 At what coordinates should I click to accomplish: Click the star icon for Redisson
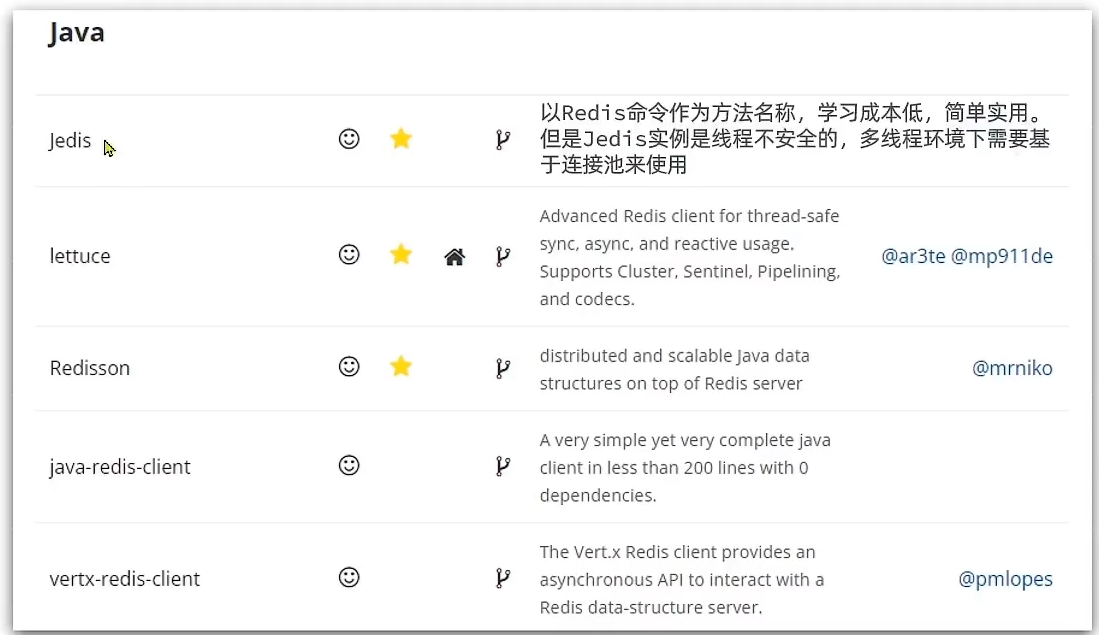401,367
